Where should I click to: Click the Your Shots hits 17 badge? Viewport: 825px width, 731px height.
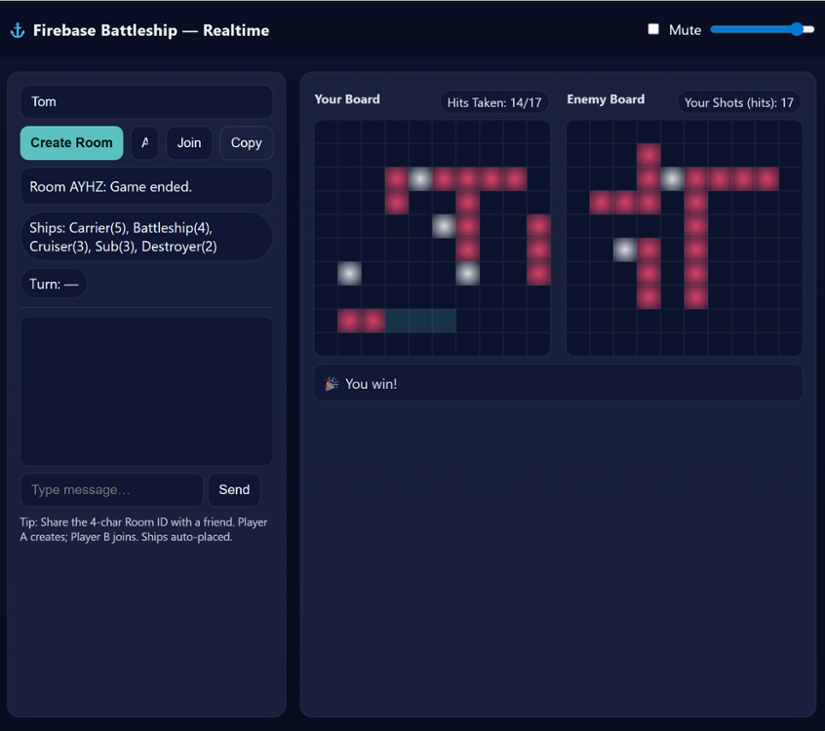click(x=739, y=102)
